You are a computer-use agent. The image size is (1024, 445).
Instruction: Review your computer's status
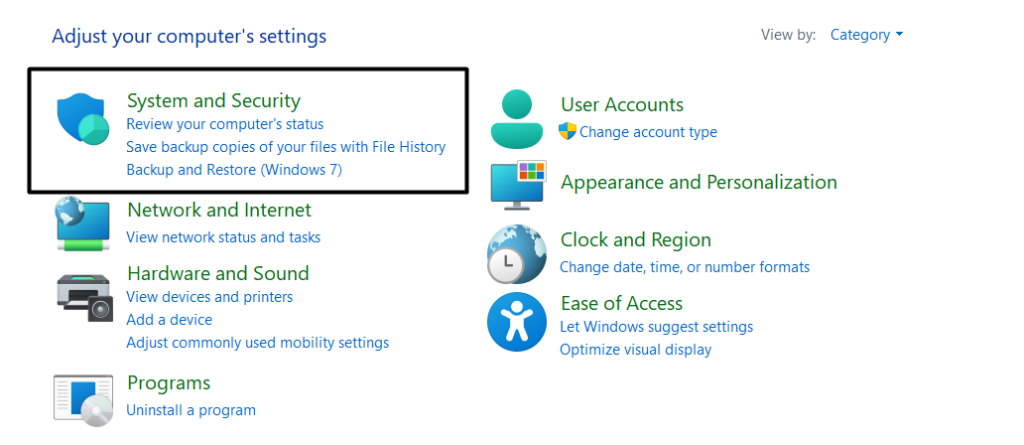point(225,124)
